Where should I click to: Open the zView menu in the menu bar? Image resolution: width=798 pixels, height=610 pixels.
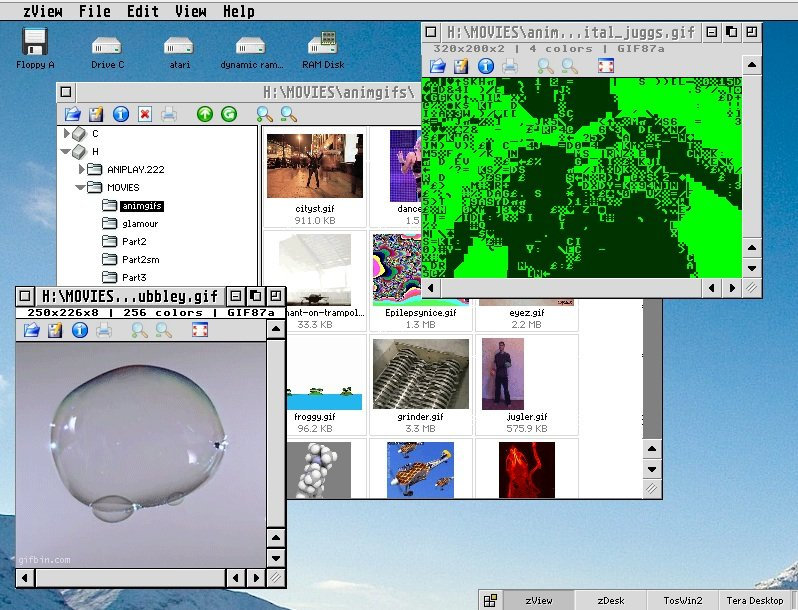pyautogui.click(x=42, y=11)
